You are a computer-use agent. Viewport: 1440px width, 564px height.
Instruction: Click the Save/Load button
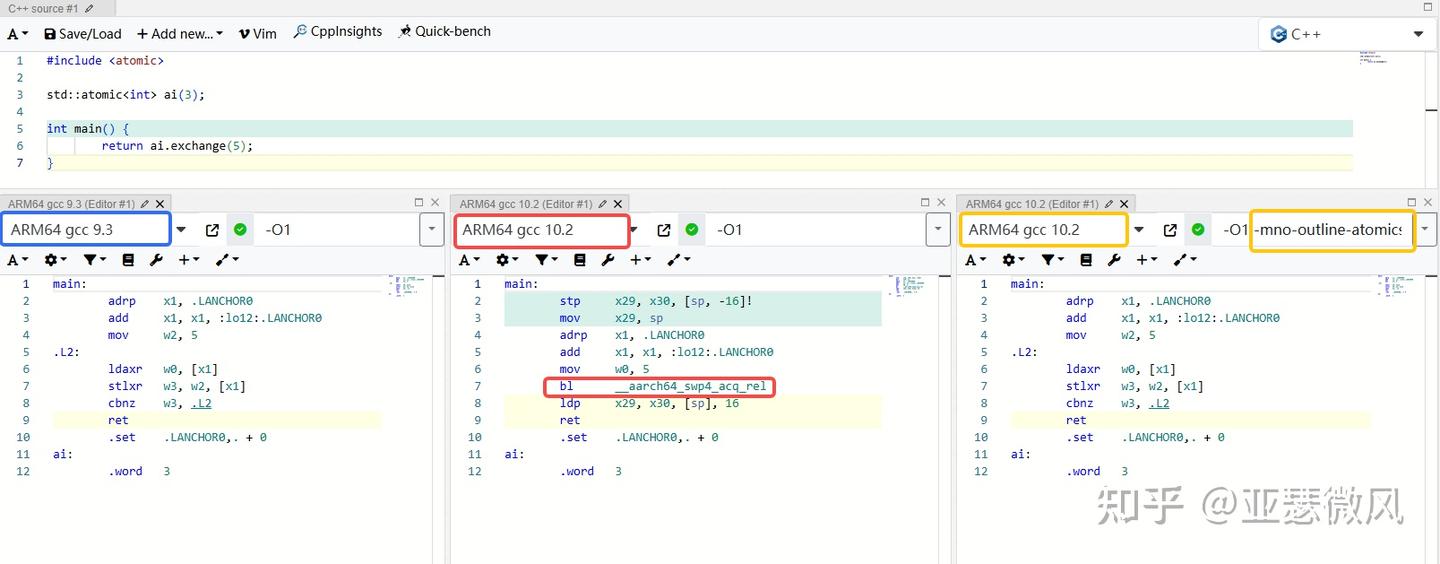click(x=83, y=33)
